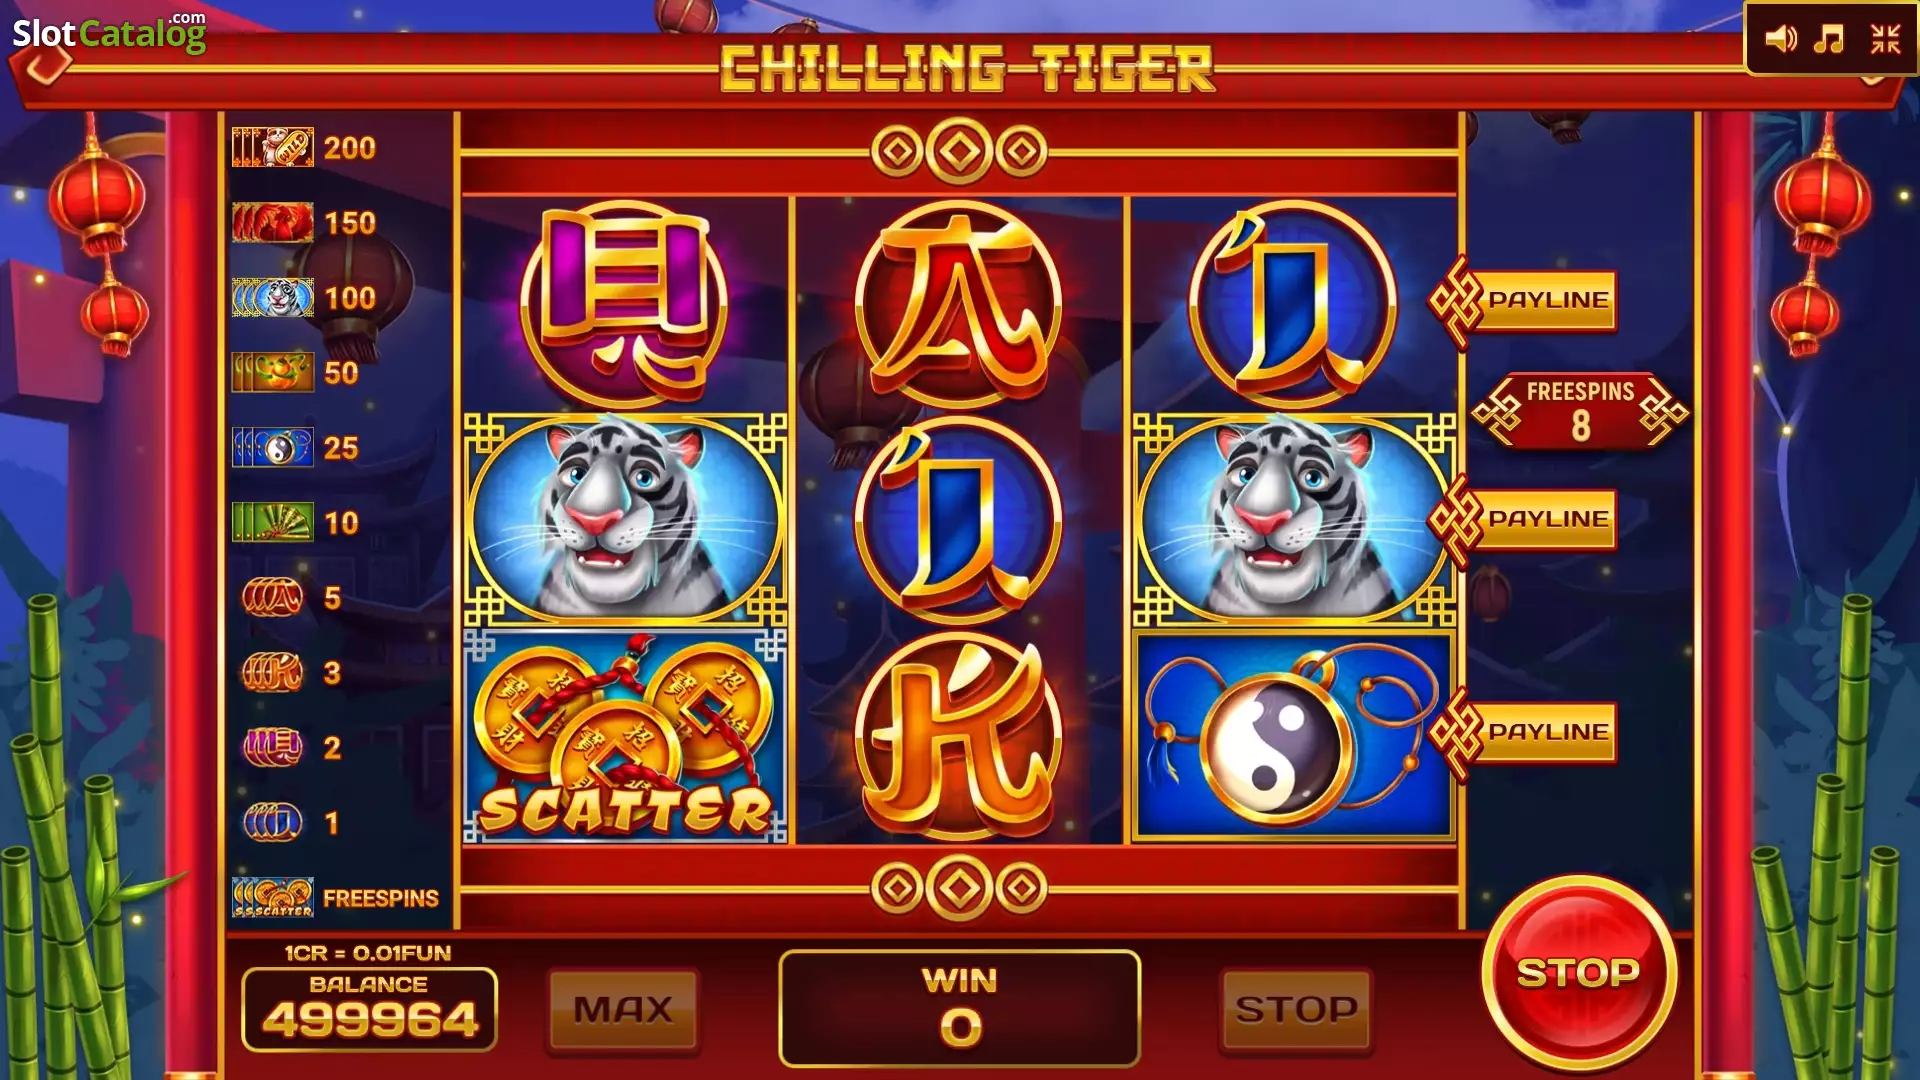Click the SCATTER coins symbol on first reel

click(x=625, y=736)
